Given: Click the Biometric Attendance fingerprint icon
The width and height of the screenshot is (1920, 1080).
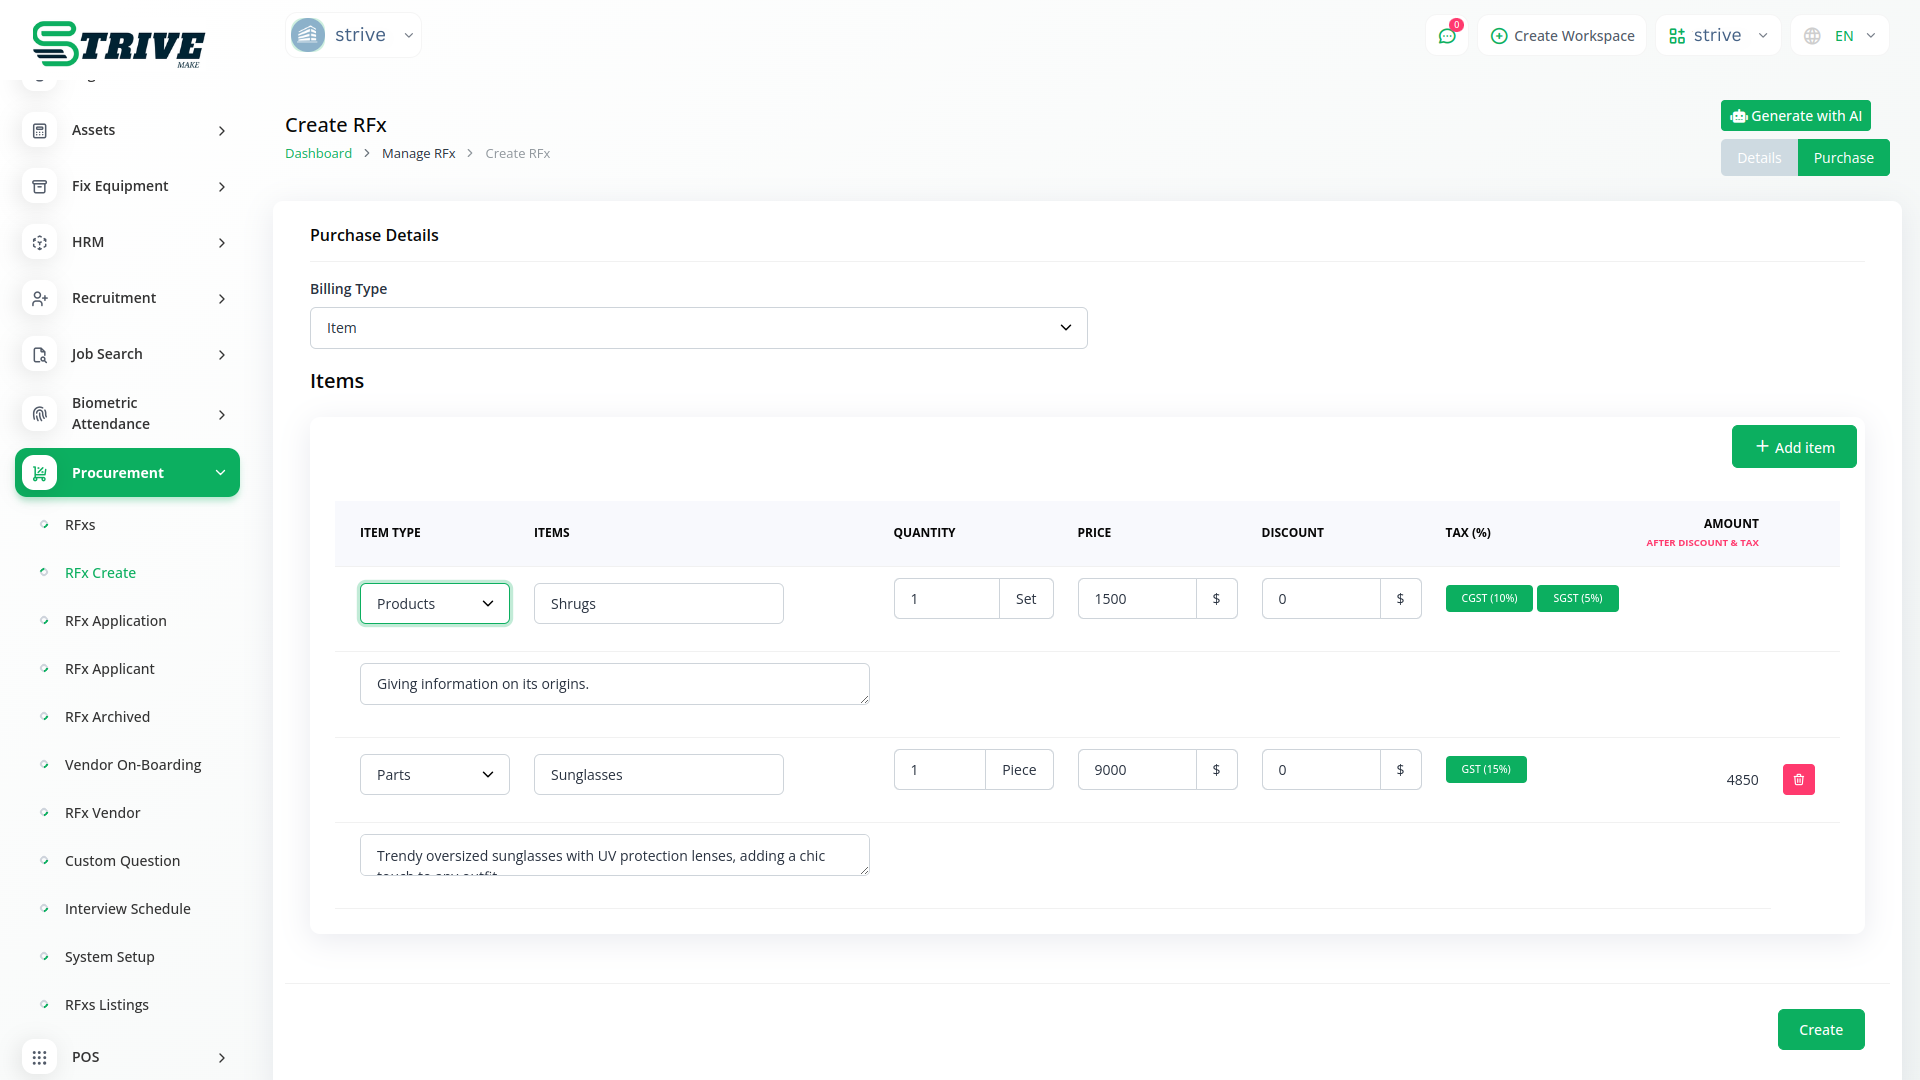Looking at the screenshot, I should [x=40, y=414].
